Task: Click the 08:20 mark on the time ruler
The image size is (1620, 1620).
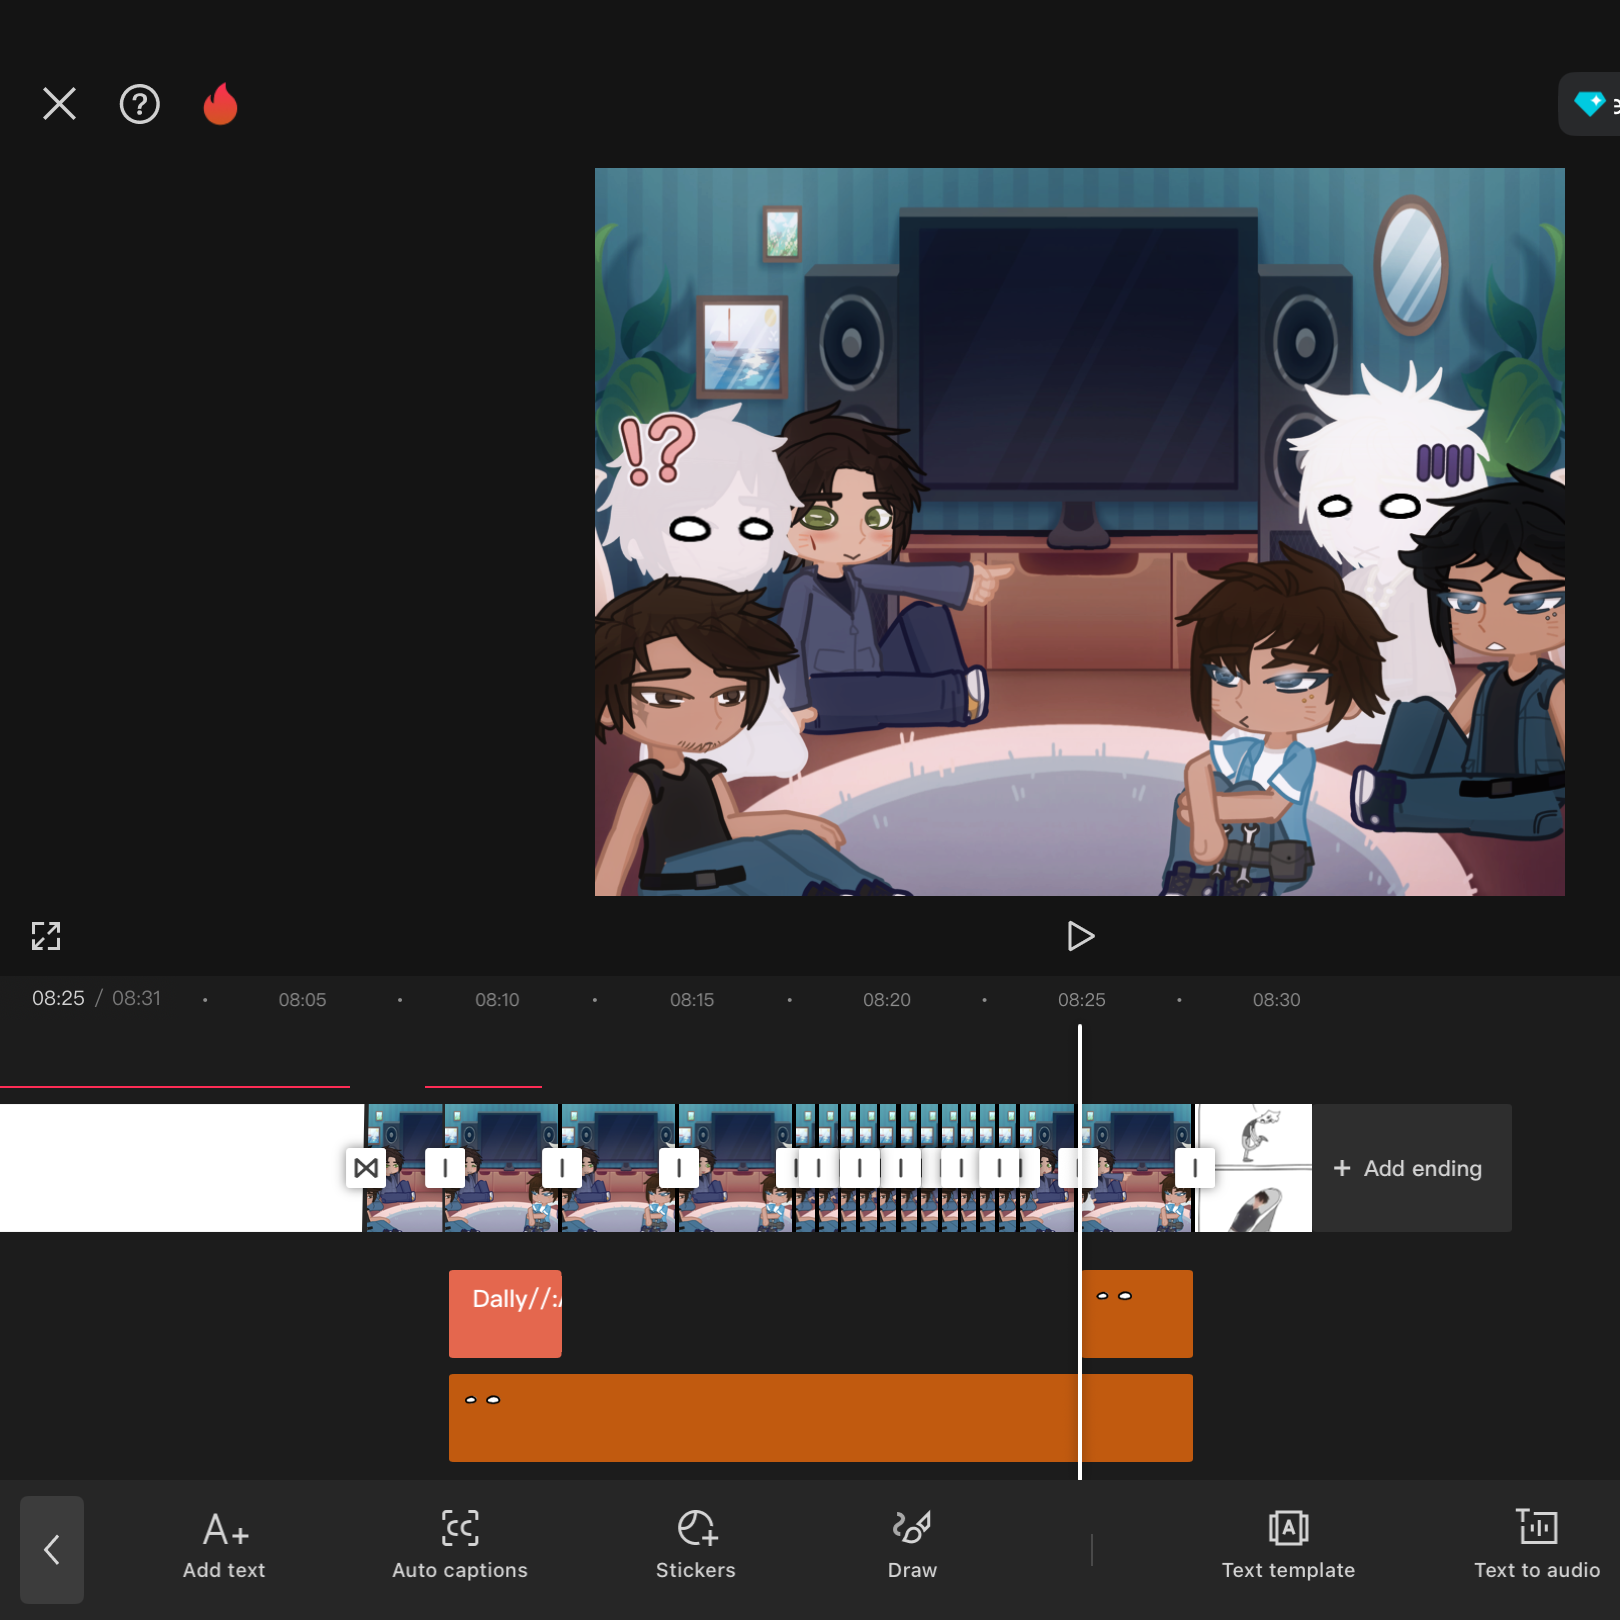Action: pos(887,999)
